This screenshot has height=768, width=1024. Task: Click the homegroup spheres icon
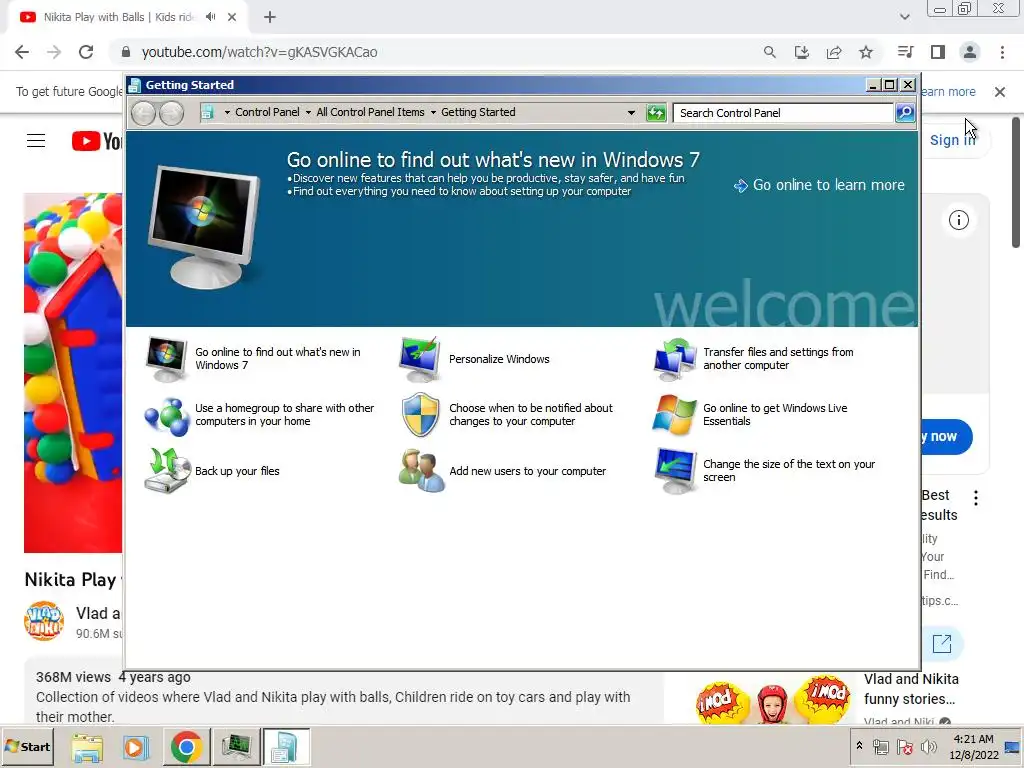click(167, 416)
